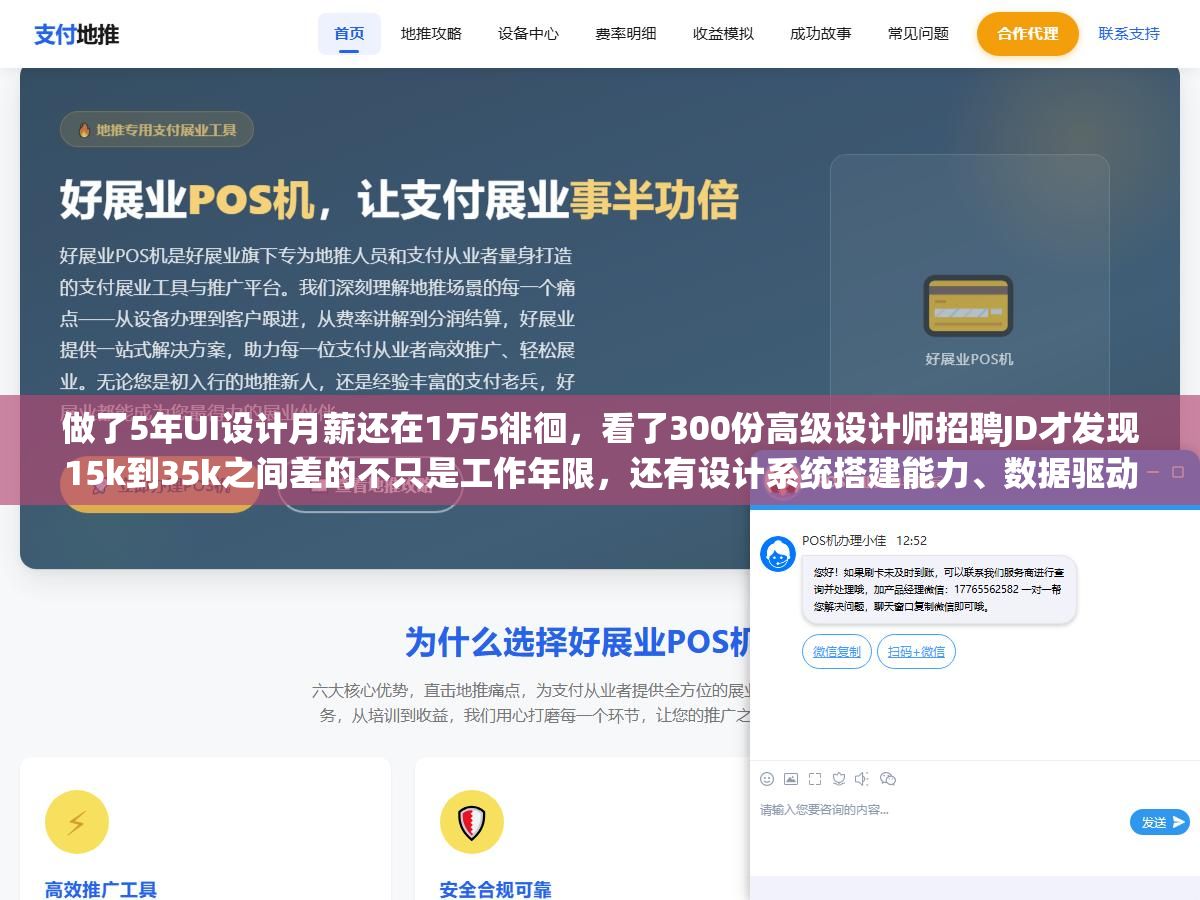Minimize the chat widget window

[x=1152, y=470]
